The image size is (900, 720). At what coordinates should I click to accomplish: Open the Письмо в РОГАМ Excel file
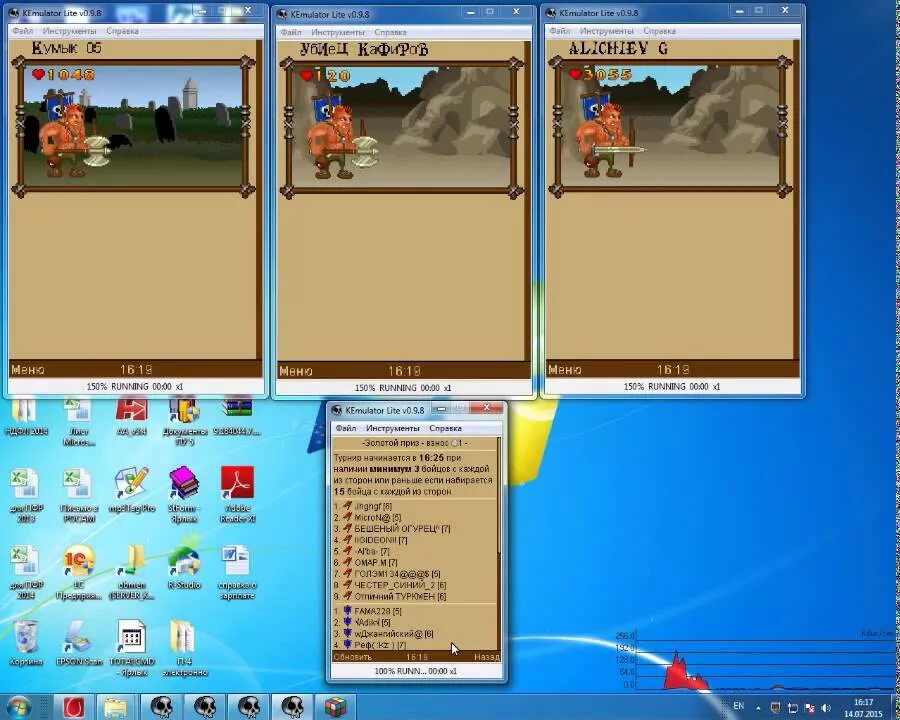79,494
